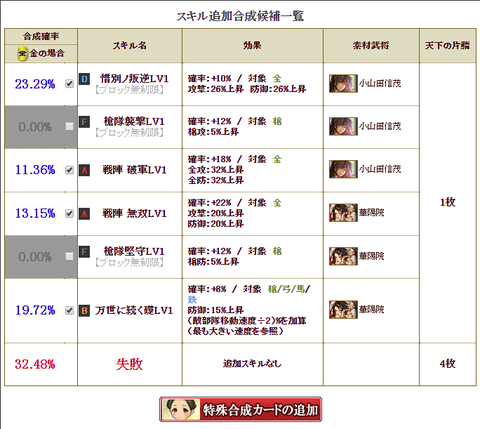
Task: Click 0.00% in the 槍隊堅守LV1 row
Action: pyautogui.click(x=35, y=257)
